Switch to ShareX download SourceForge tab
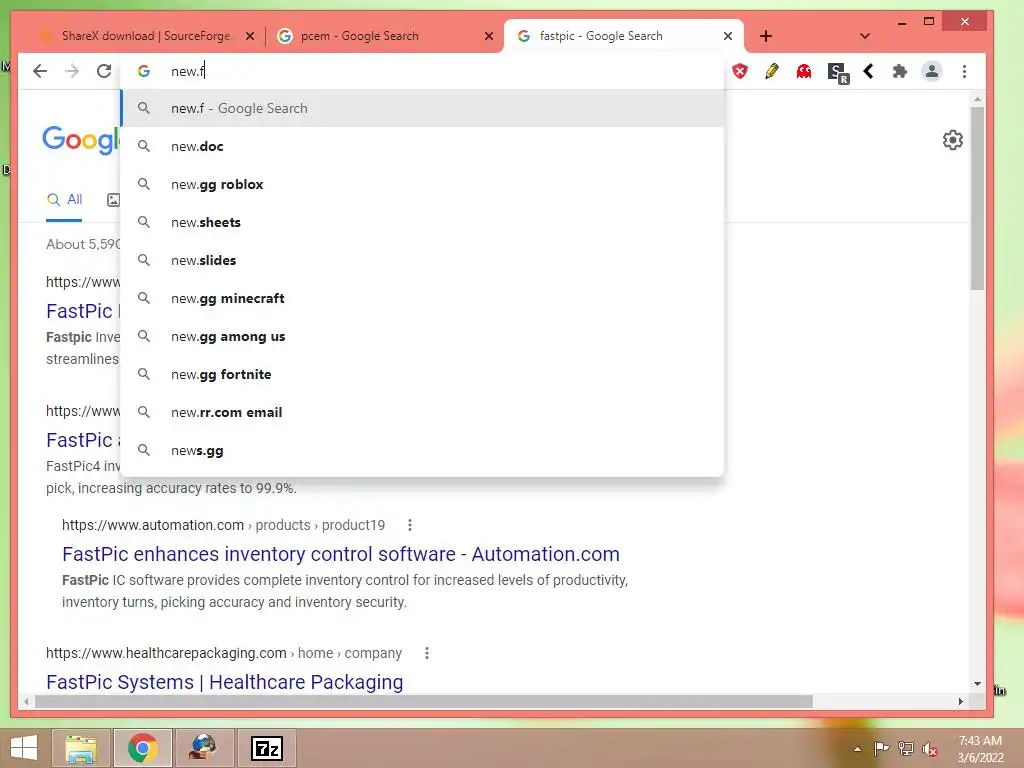 145,36
